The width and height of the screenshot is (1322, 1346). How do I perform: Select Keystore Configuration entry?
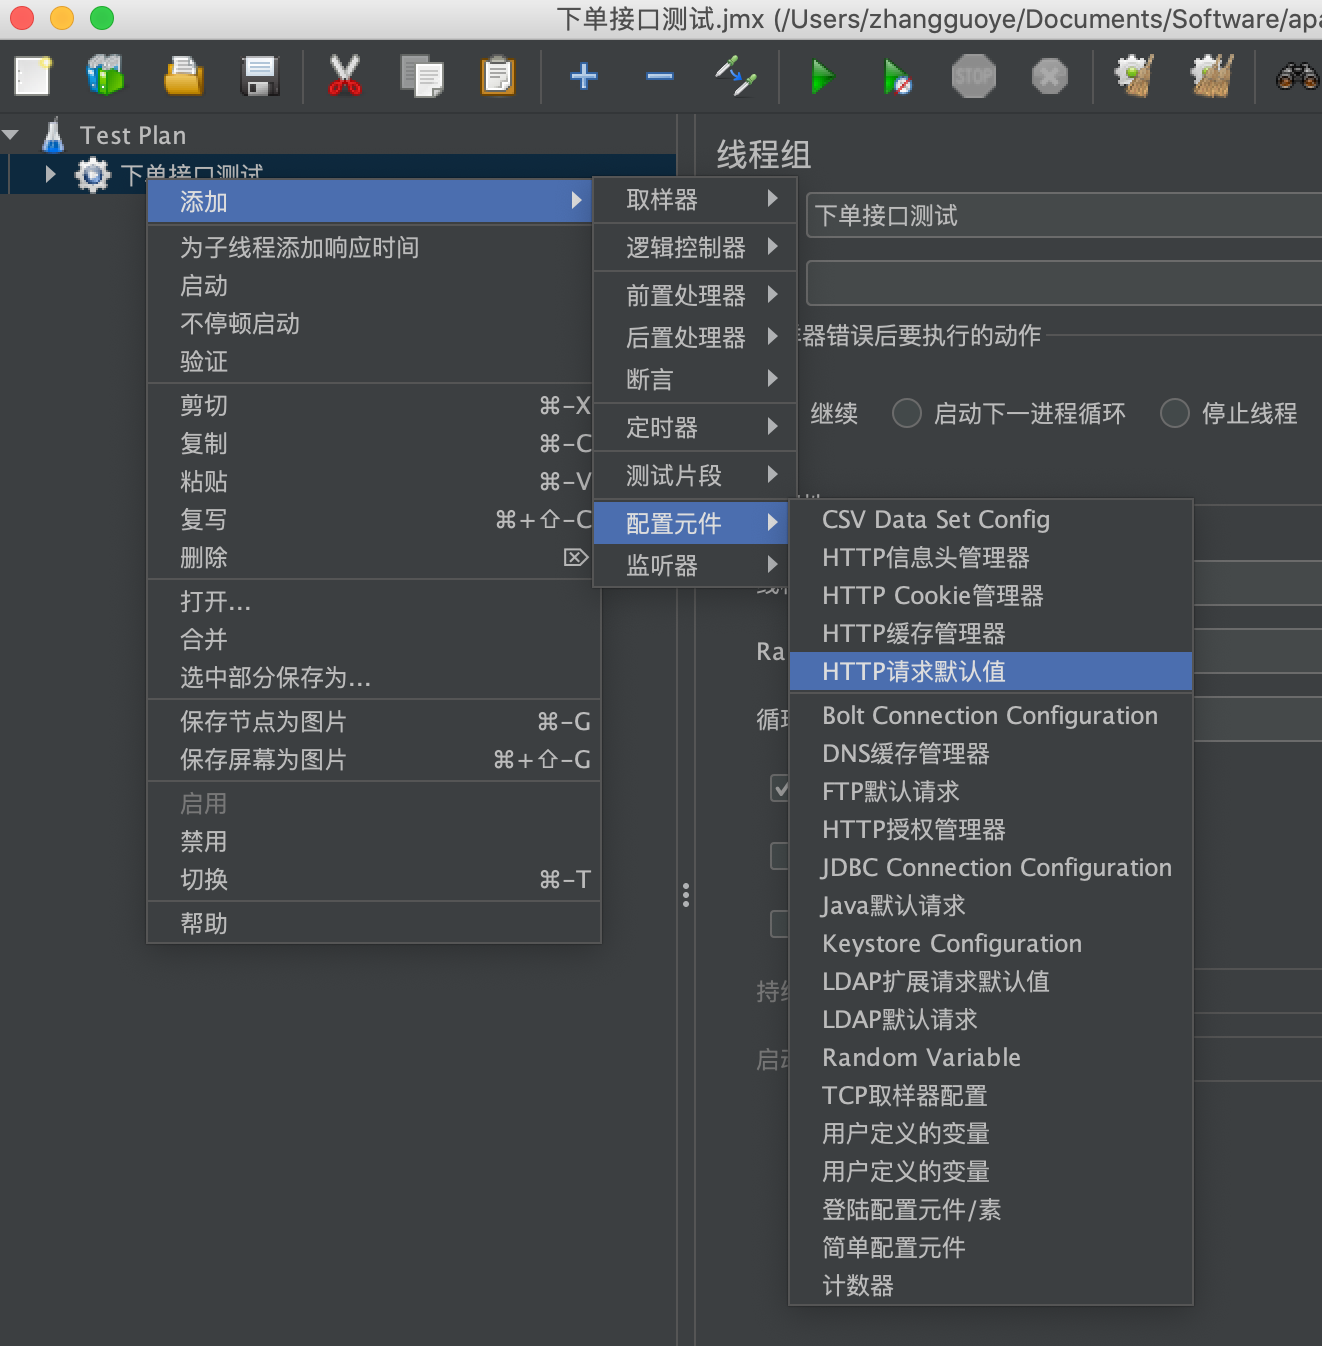point(991,943)
